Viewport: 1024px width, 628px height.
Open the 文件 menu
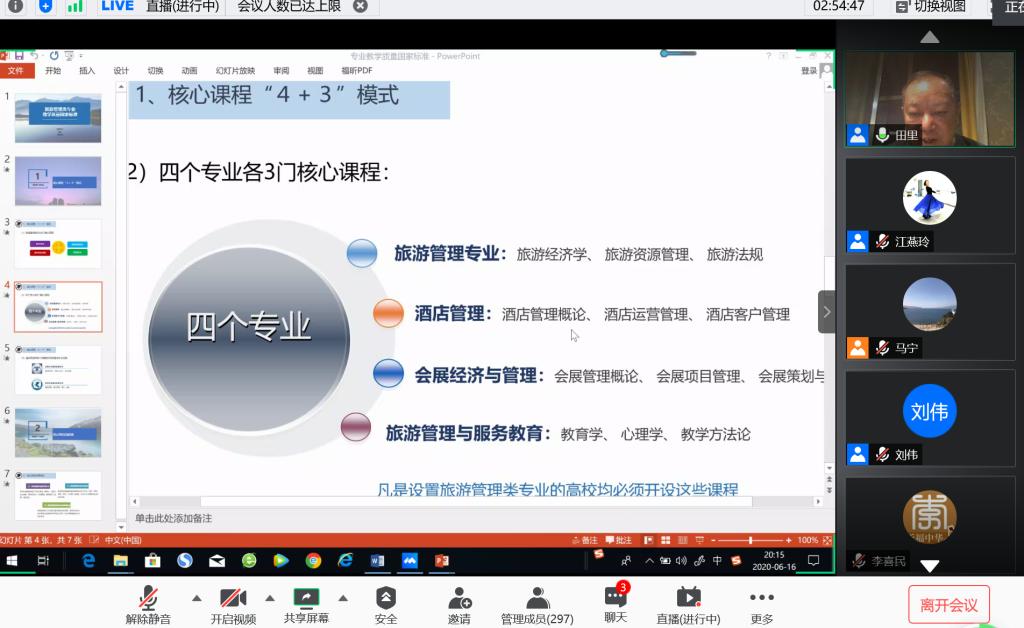click(x=16, y=71)
